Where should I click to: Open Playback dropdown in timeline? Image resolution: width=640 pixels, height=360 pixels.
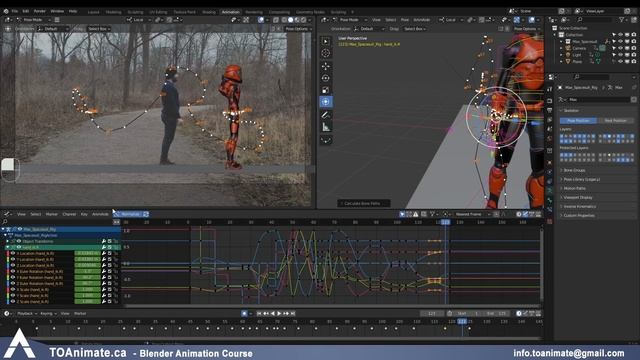coord(27,313)
